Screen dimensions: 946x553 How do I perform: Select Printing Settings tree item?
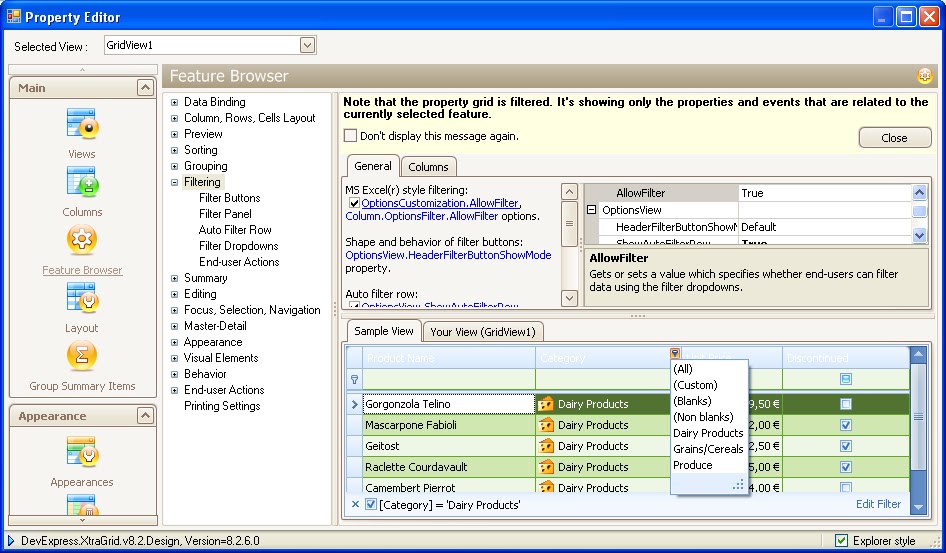click(222, 406)
